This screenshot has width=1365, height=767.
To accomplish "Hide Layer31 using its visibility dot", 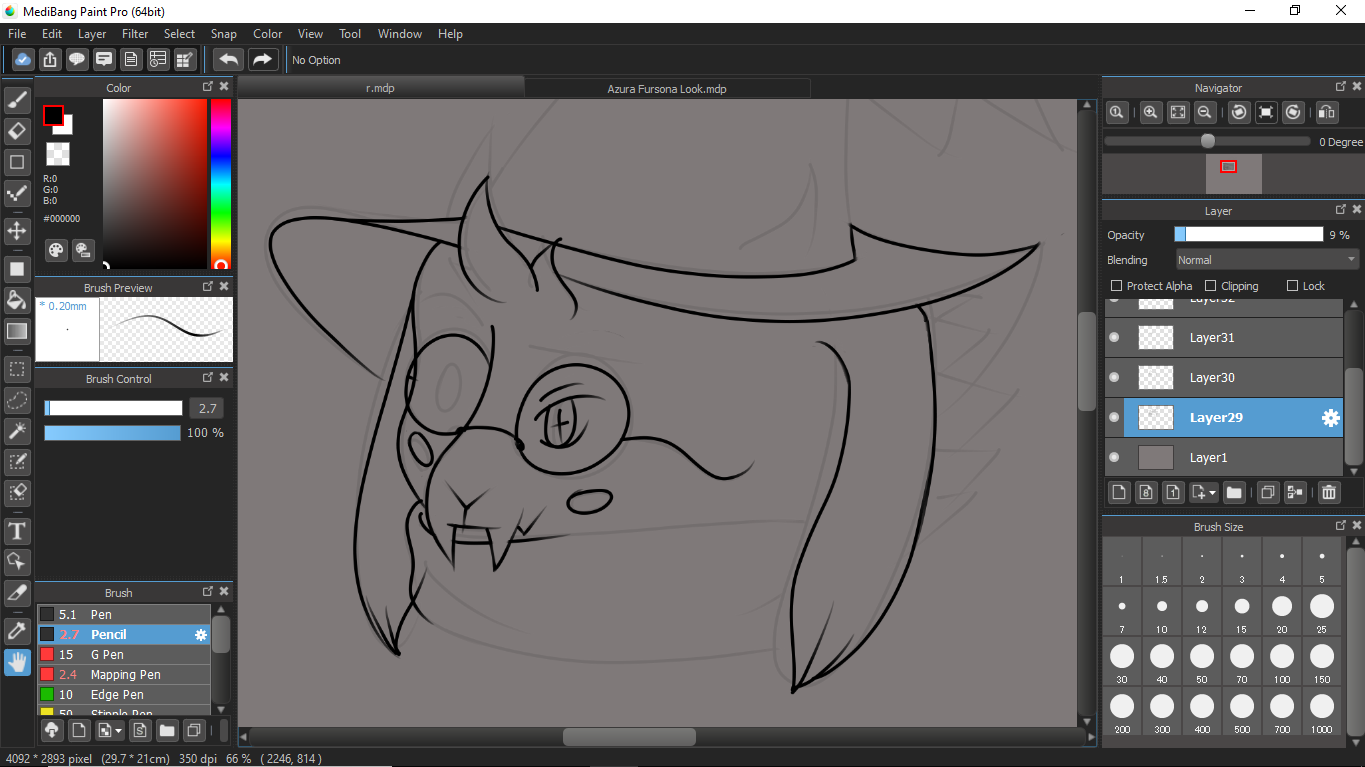I will (1114, 337).
